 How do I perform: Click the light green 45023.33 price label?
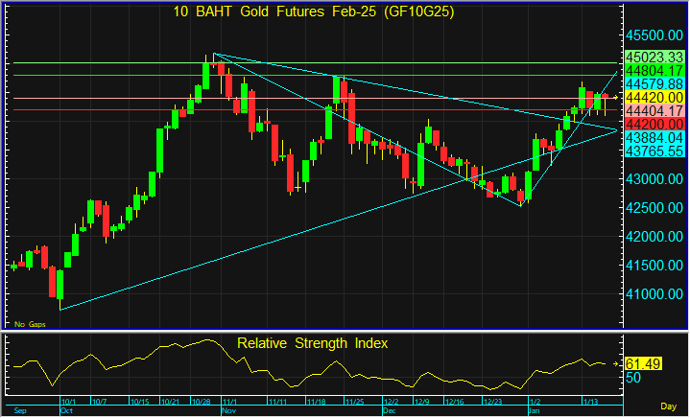[654, 58]
